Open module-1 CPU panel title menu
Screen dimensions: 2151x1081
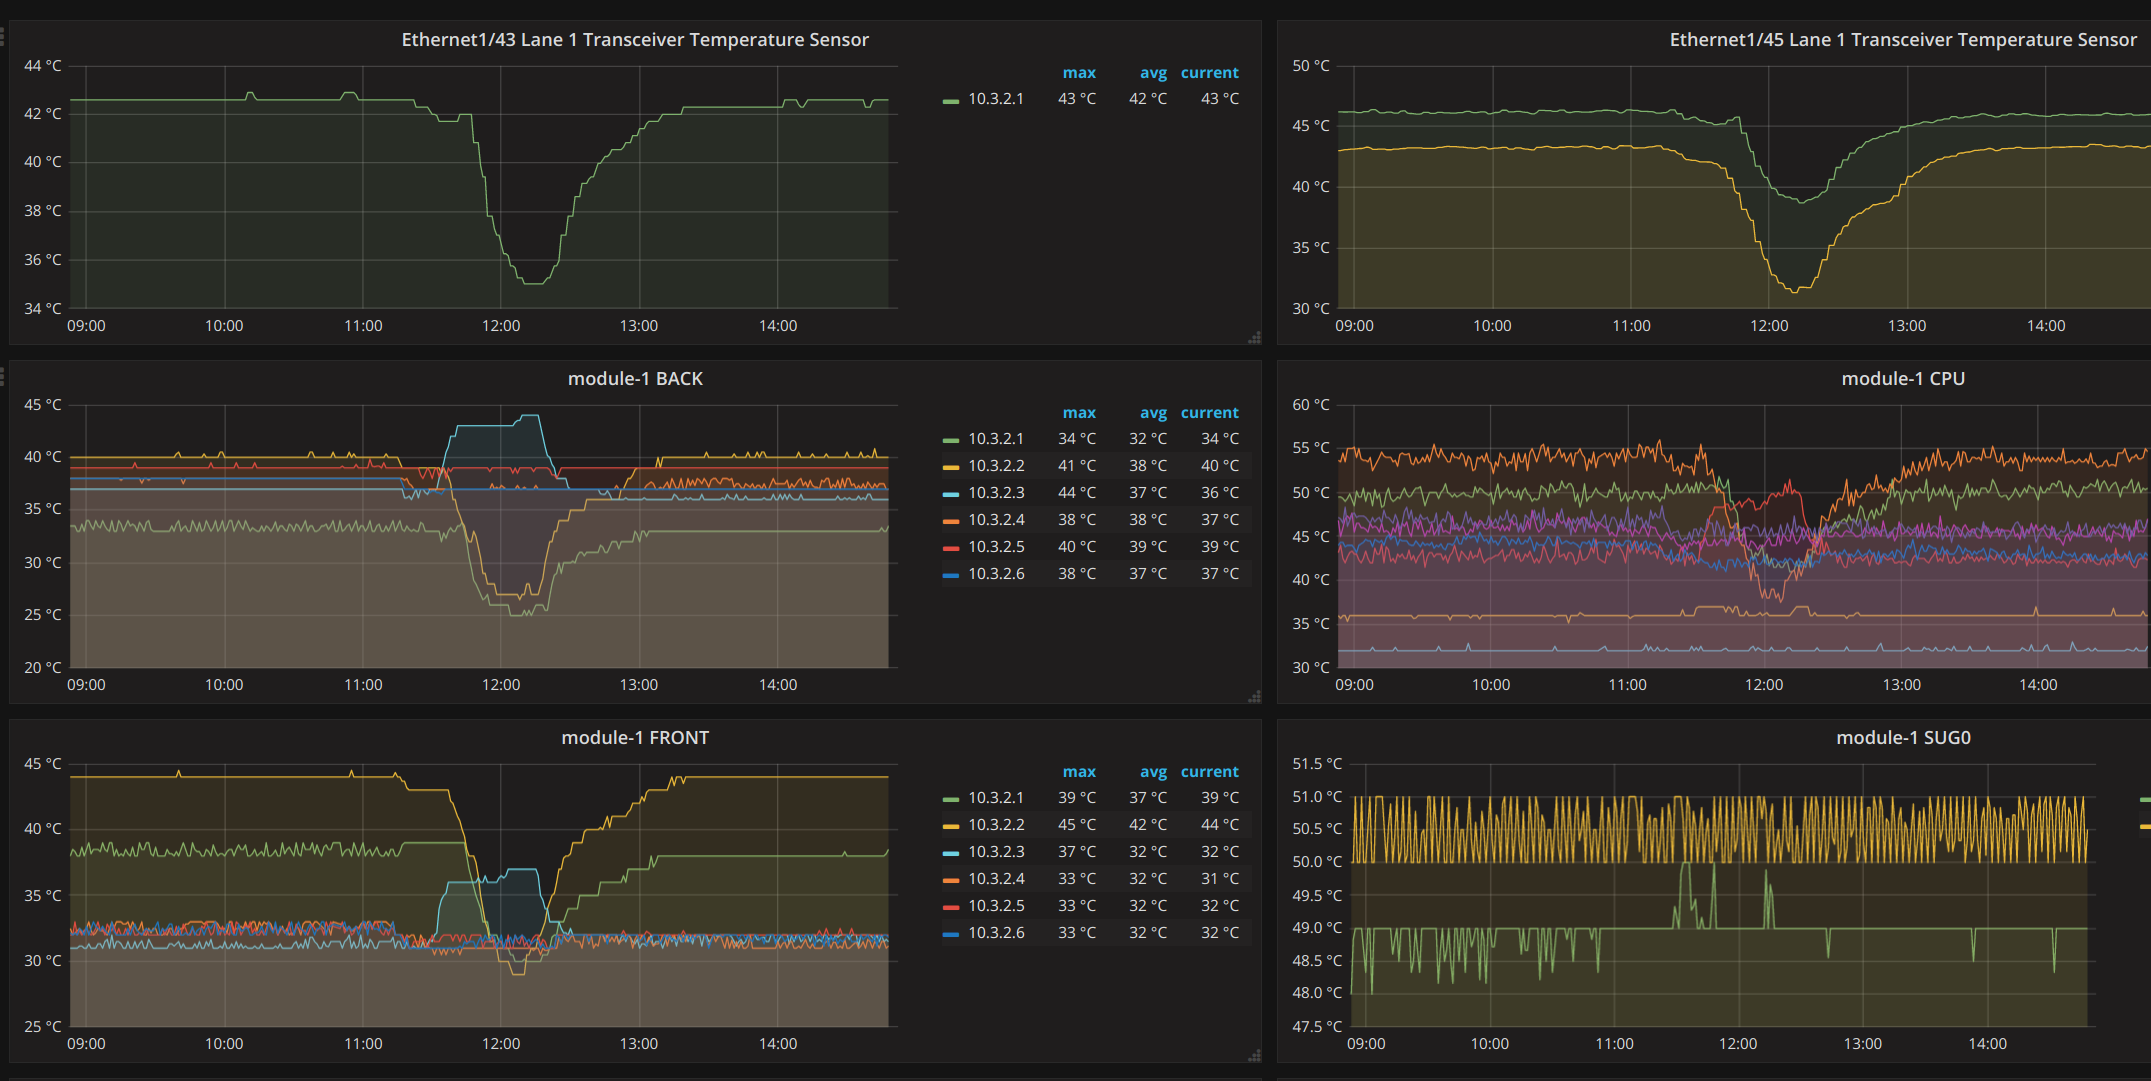pos(1903,379)
